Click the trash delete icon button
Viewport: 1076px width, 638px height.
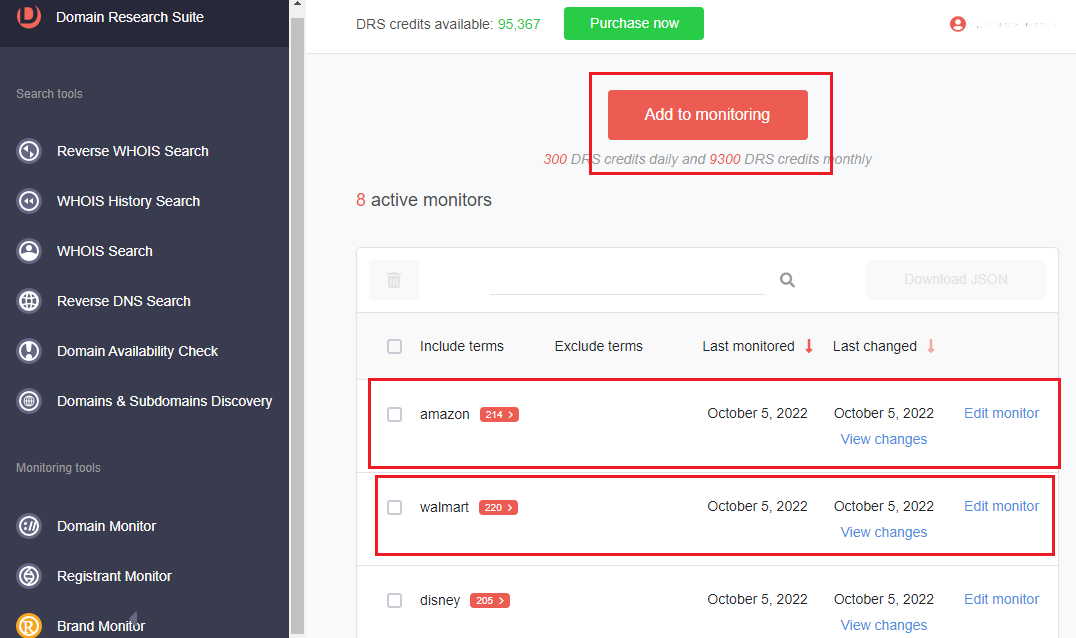[394, 280]
